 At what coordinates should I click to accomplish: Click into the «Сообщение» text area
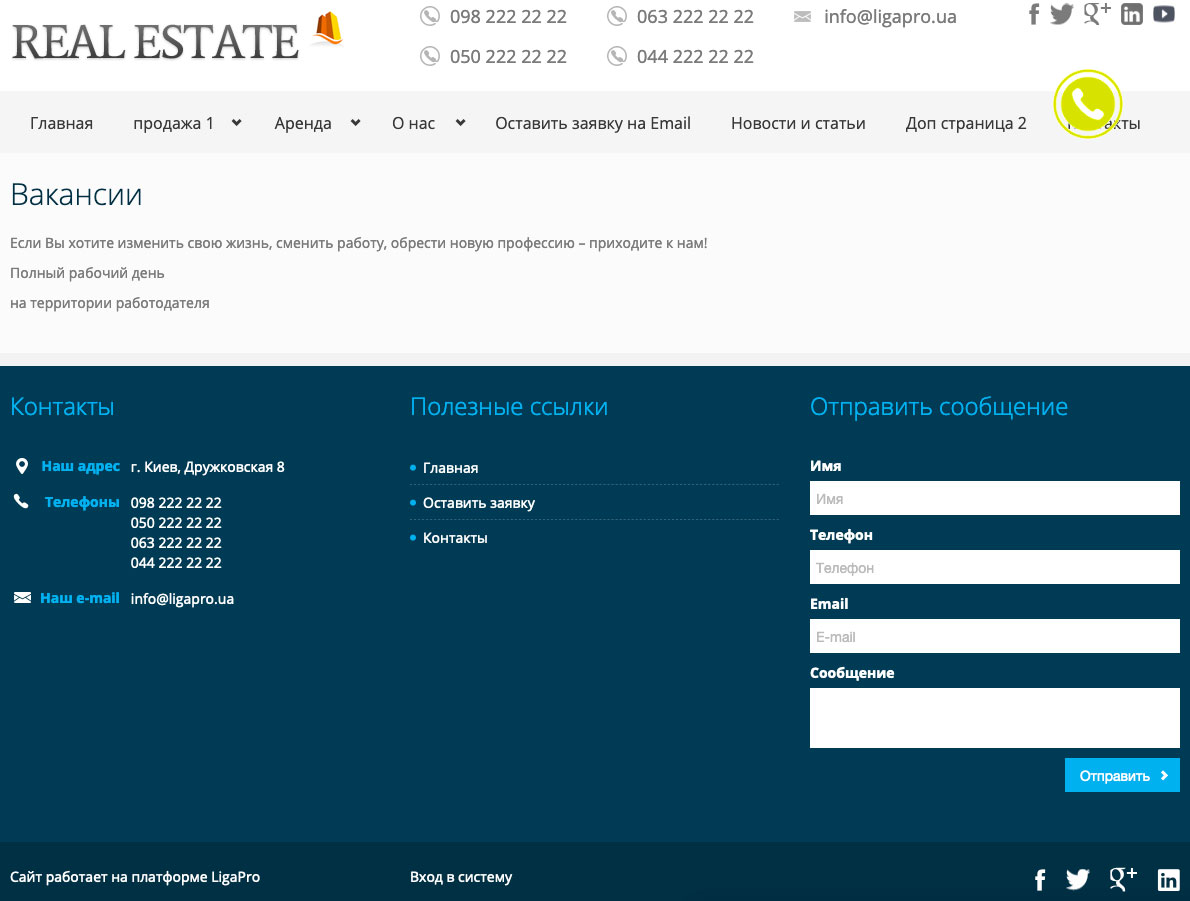(x=994, y=717)
